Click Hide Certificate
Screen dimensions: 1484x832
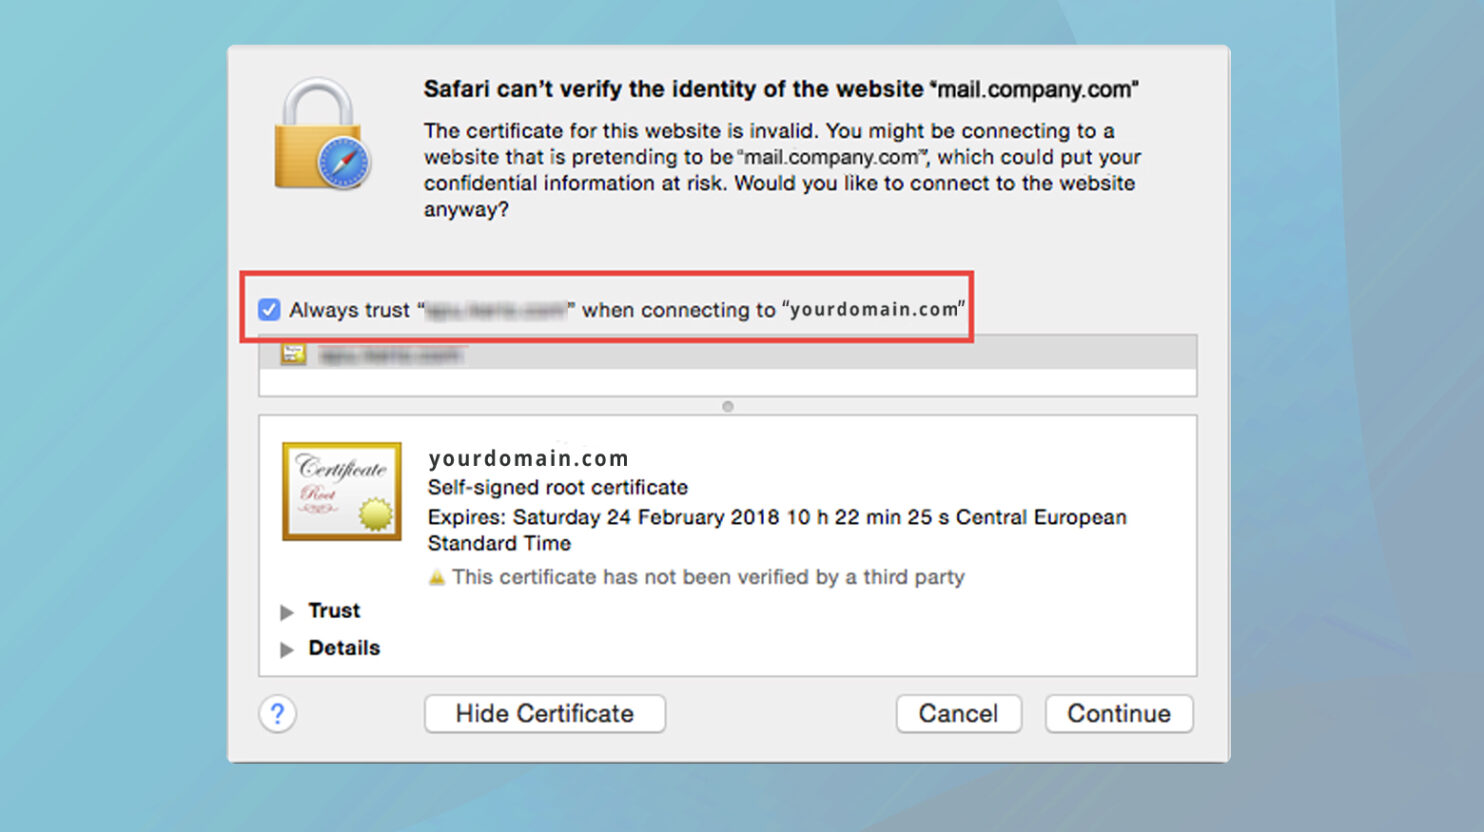click(x=544, y=714)
